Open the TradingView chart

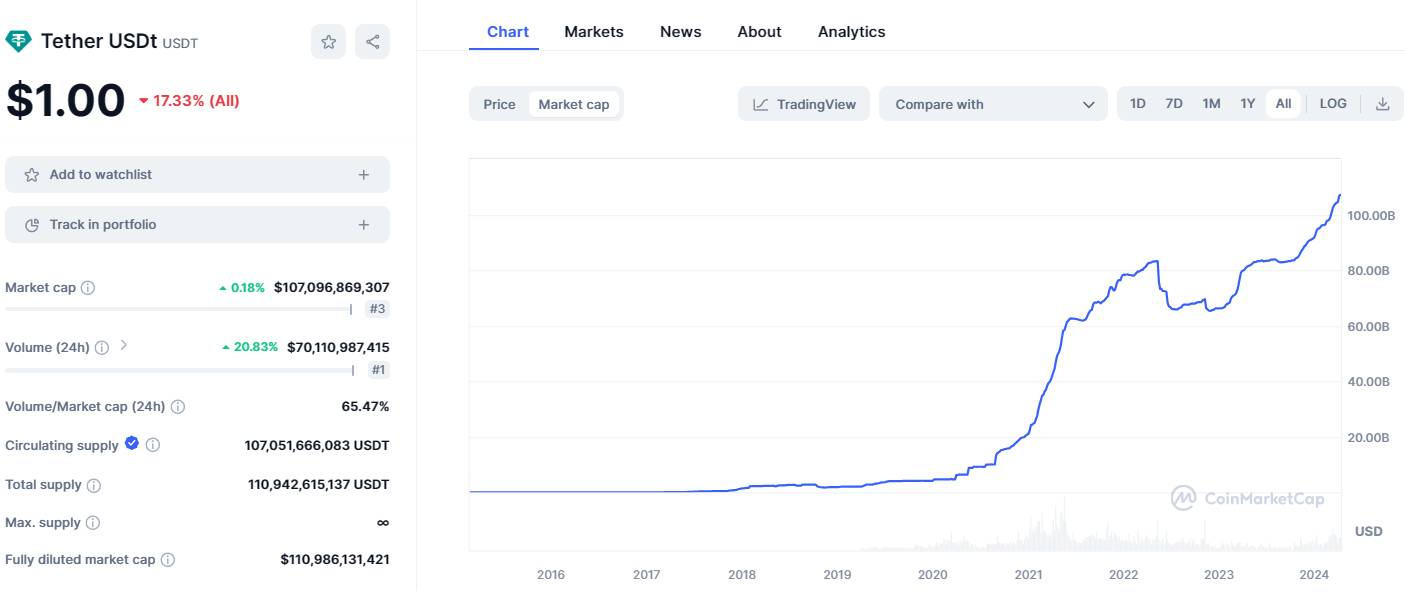[804, 104]
